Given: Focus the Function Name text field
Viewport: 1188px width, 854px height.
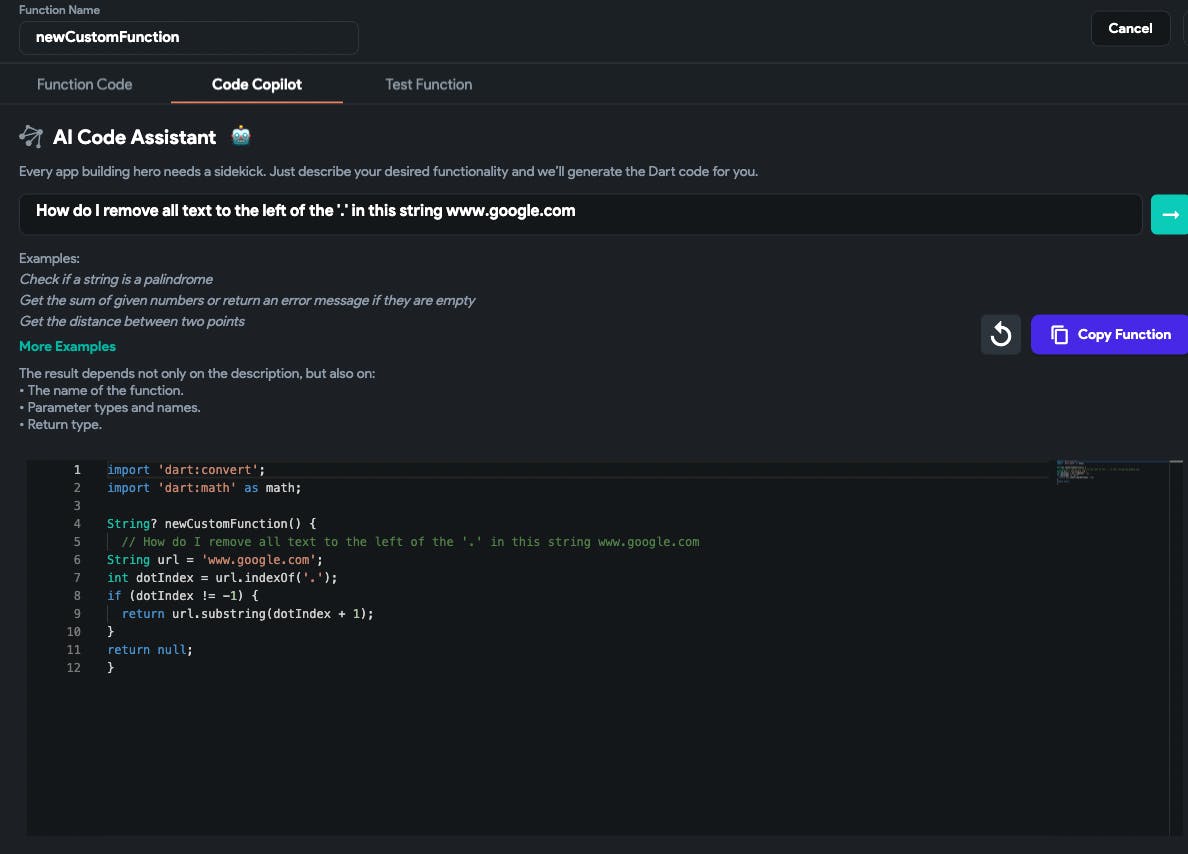Looking at the screenshot, I should click(x=189, y=38).
